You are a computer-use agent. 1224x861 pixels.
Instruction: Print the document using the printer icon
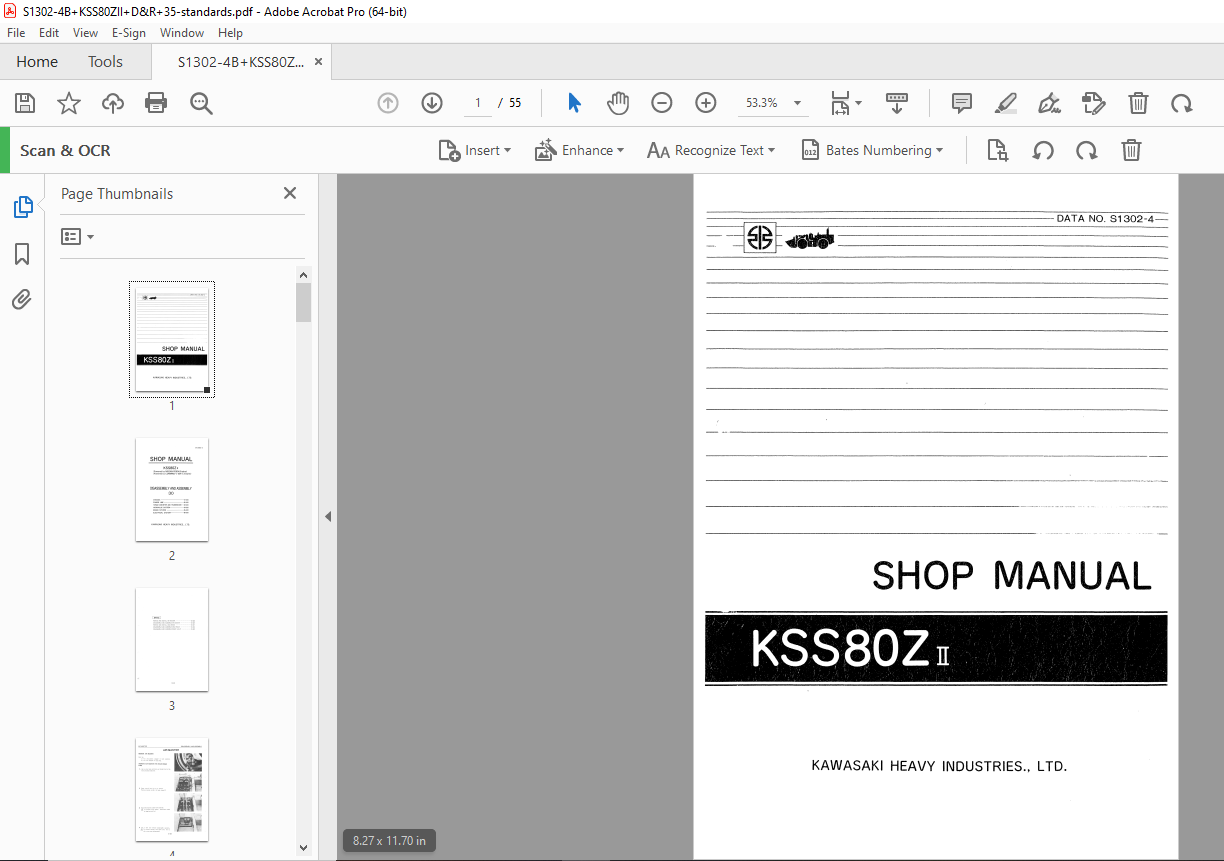click(x=156, y=103)
